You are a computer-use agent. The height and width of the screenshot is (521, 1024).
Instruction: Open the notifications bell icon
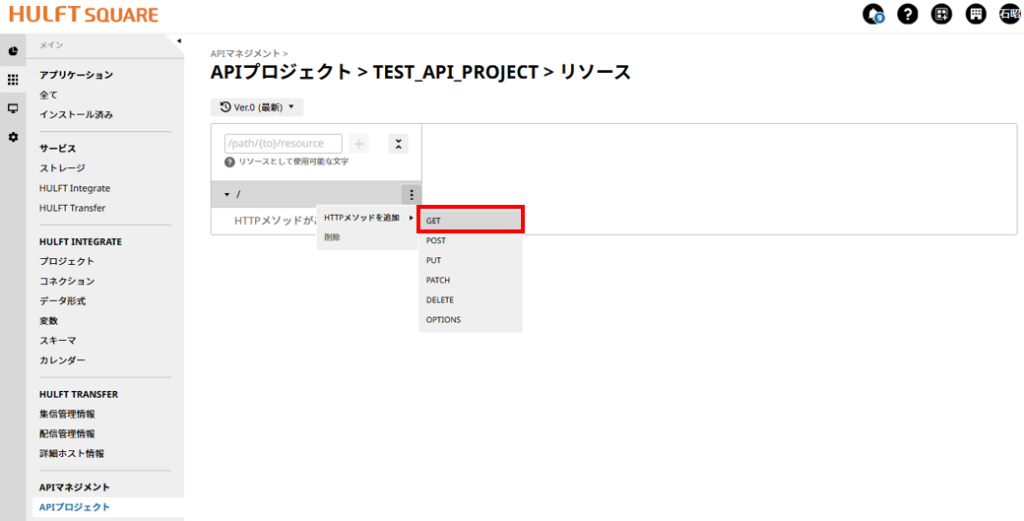872,14
